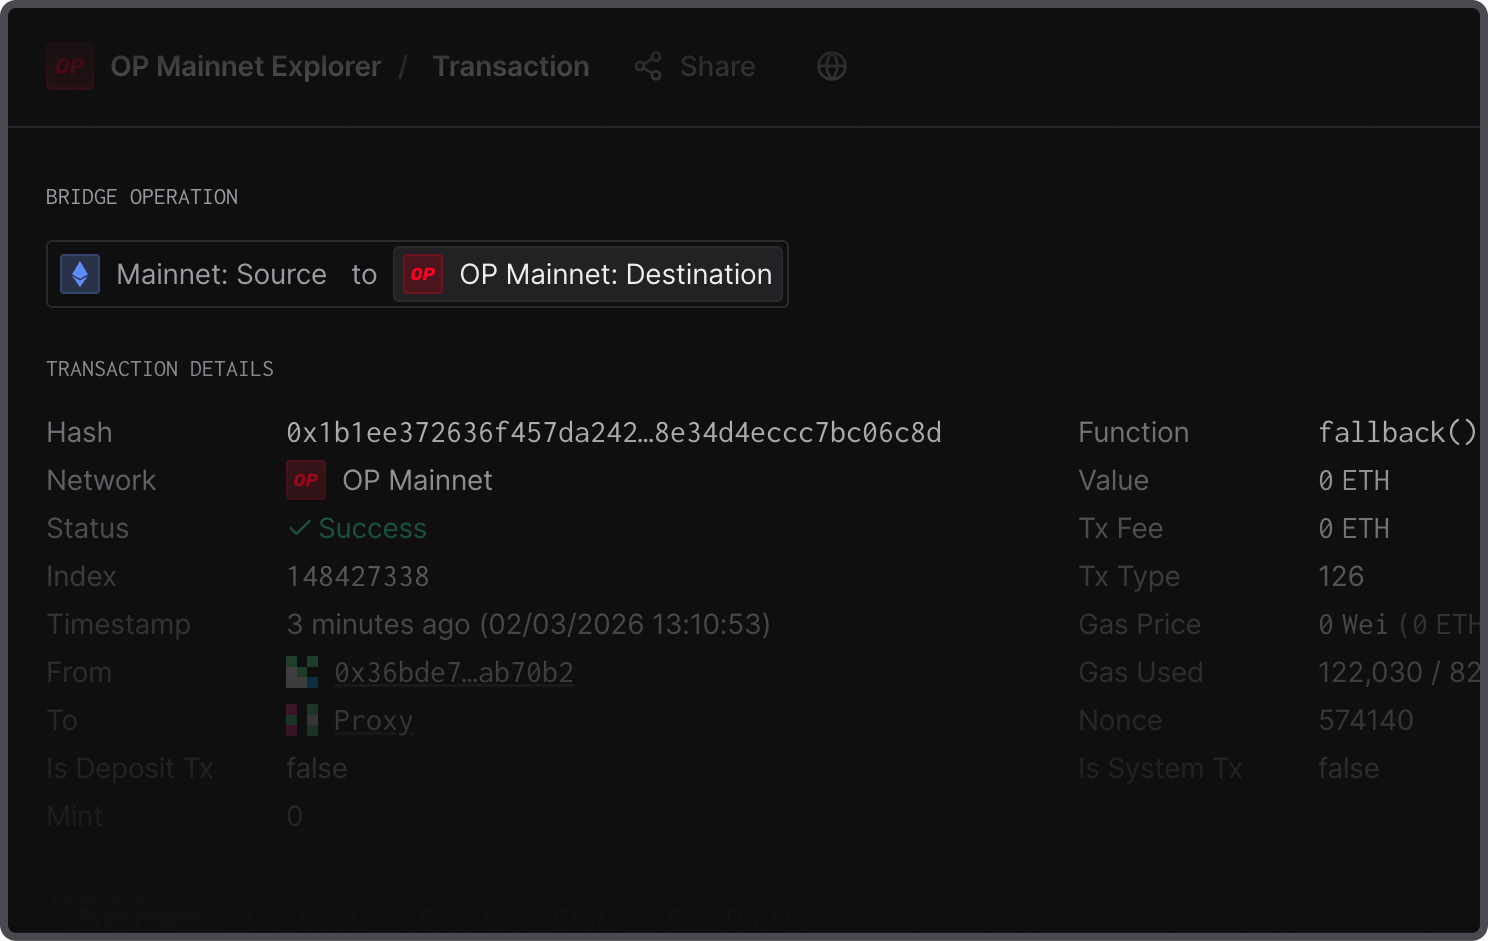Click the Nonce value 574140

tap(1366, 720)
